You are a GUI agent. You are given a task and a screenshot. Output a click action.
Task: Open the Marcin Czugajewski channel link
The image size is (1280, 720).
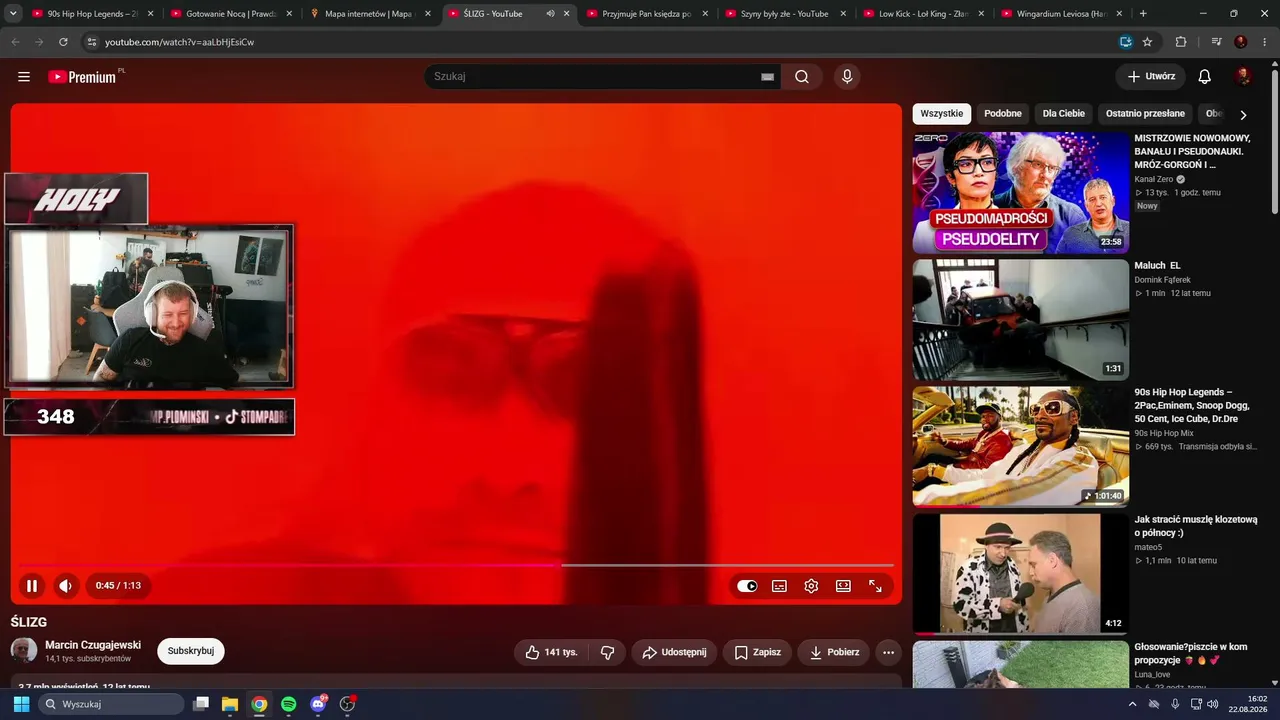coord(93,645)
